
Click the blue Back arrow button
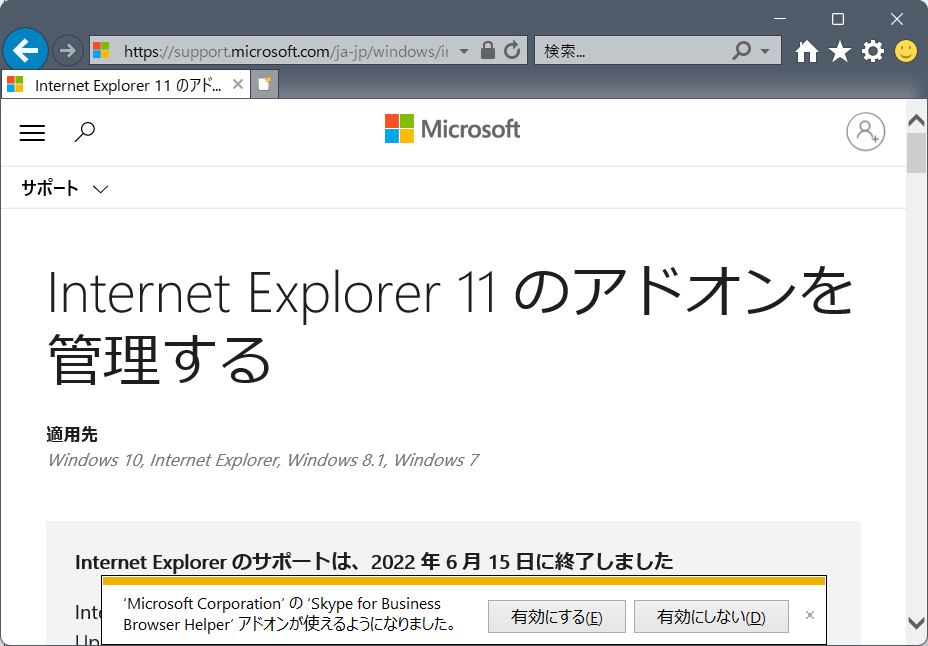point(26,49)
